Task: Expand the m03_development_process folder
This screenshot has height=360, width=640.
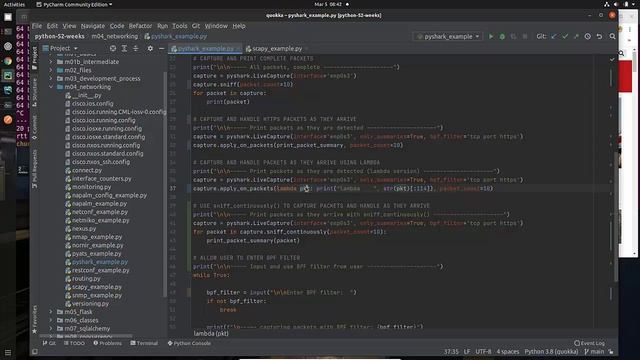Action: pos(51,78)
